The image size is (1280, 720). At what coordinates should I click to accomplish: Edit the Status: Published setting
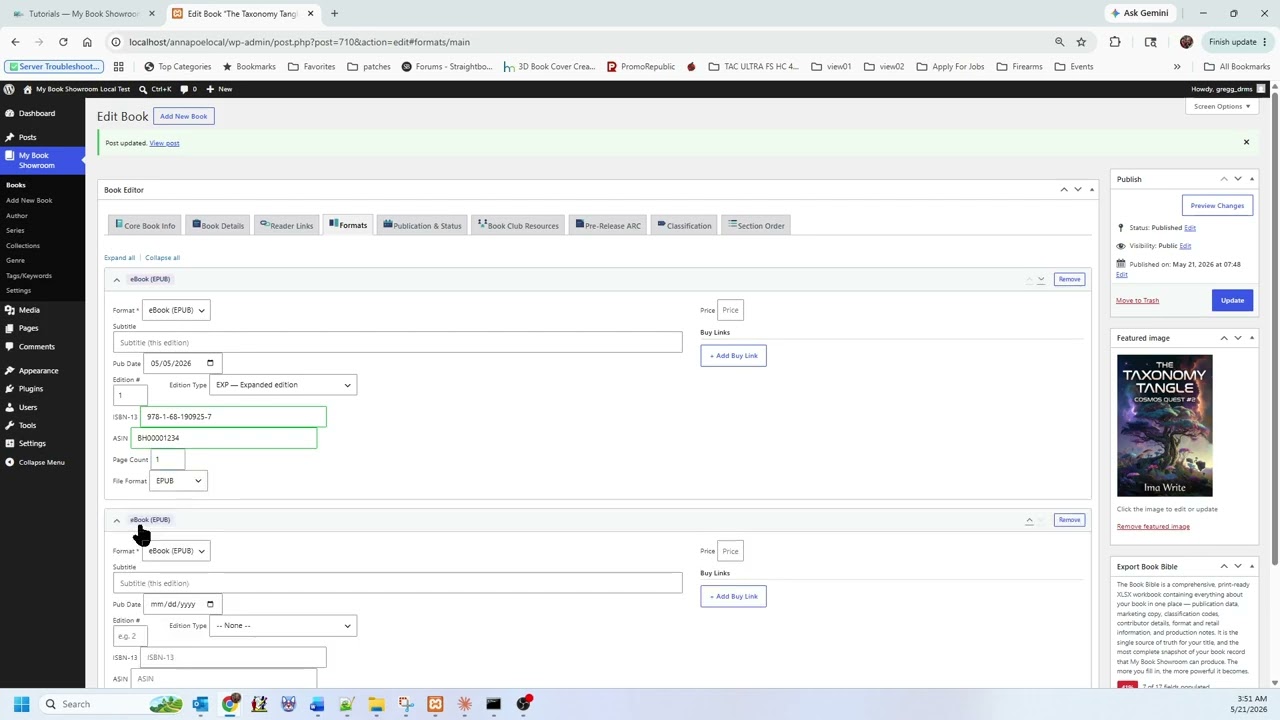coord(1190,228)
